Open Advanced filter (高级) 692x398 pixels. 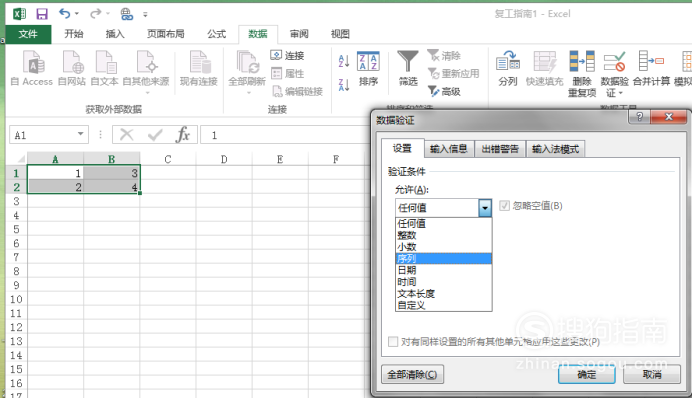[x=444, y=91]
